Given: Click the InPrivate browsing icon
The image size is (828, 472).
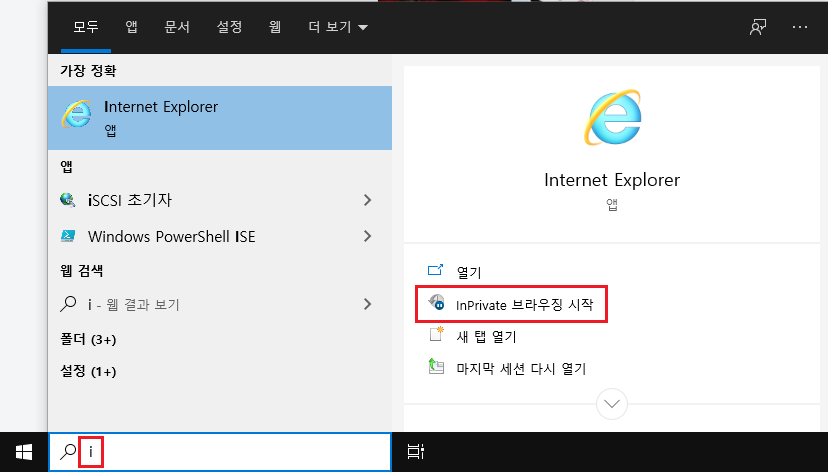Looking at the screenshot, I should click(436, 303).
